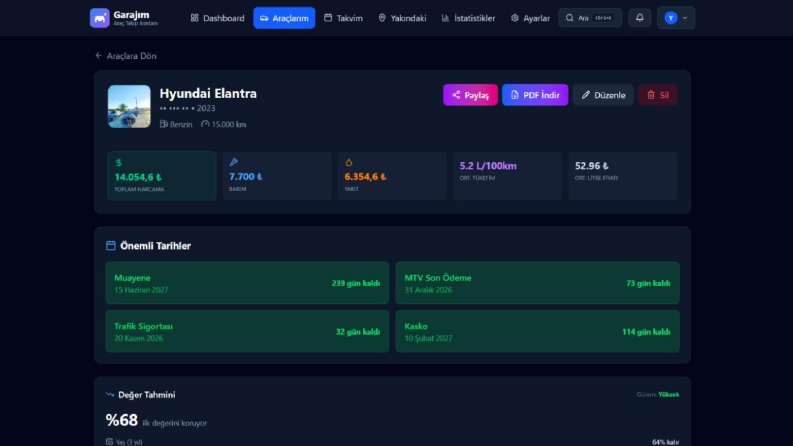Click the Ara search field
The height and width of the screenshot is (446, 793).
tap(590, 18)
